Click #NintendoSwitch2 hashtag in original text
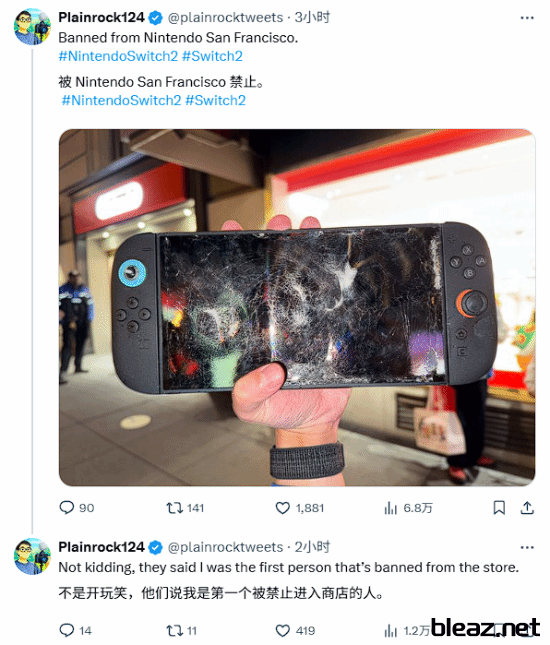 (x=118, y=56)
